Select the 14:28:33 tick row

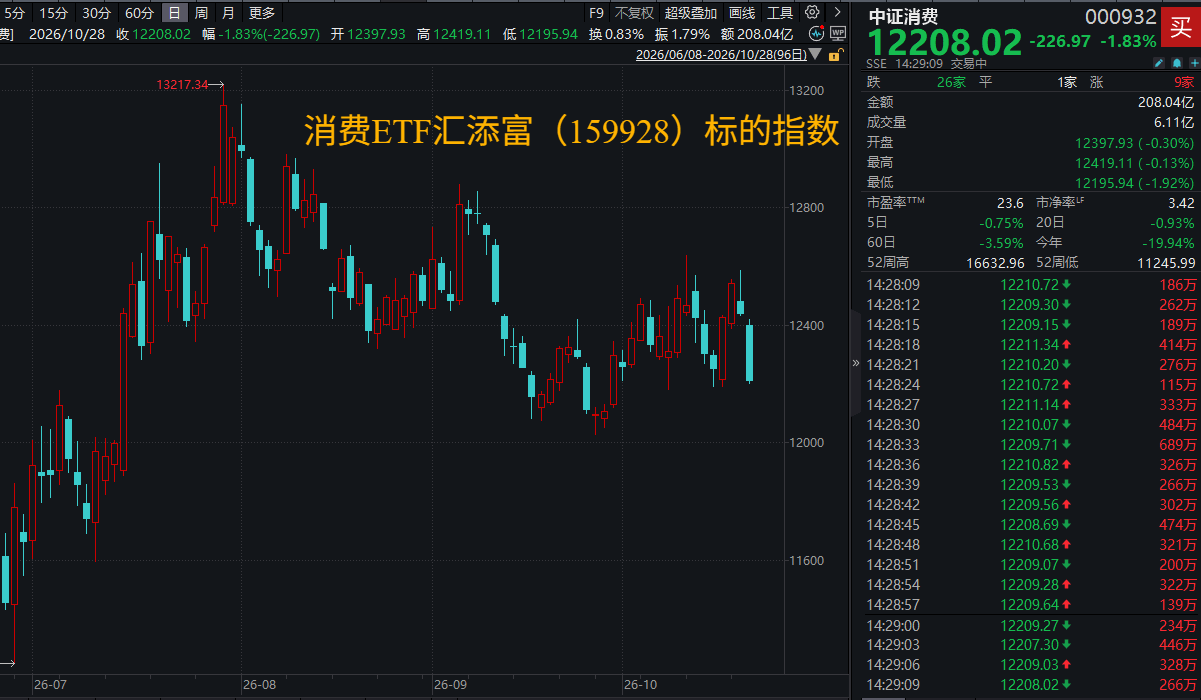pyautogui.click(x=1031, y=444)
